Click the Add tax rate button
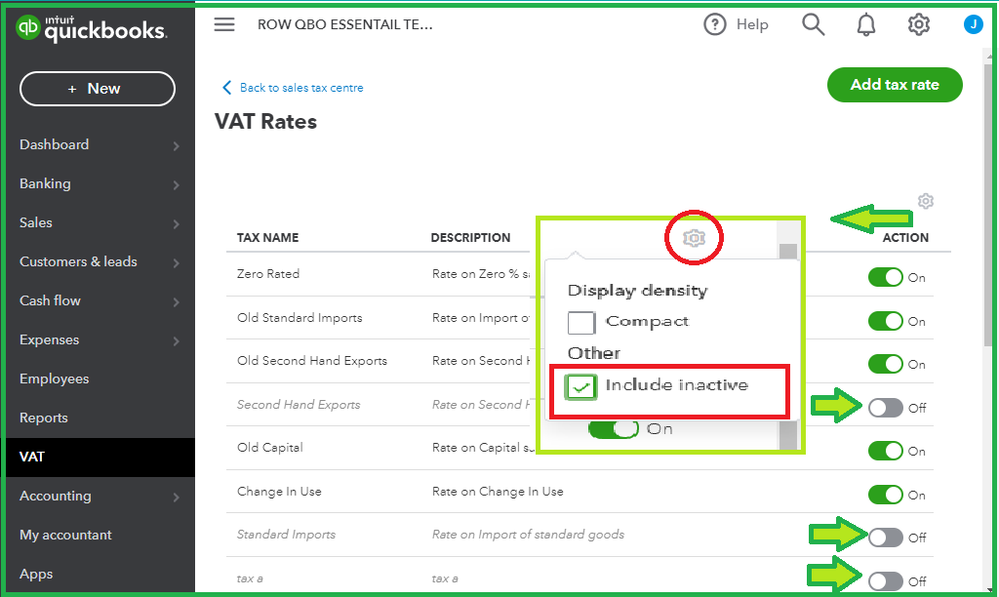 pyautogui.click(x=894, y=85)
